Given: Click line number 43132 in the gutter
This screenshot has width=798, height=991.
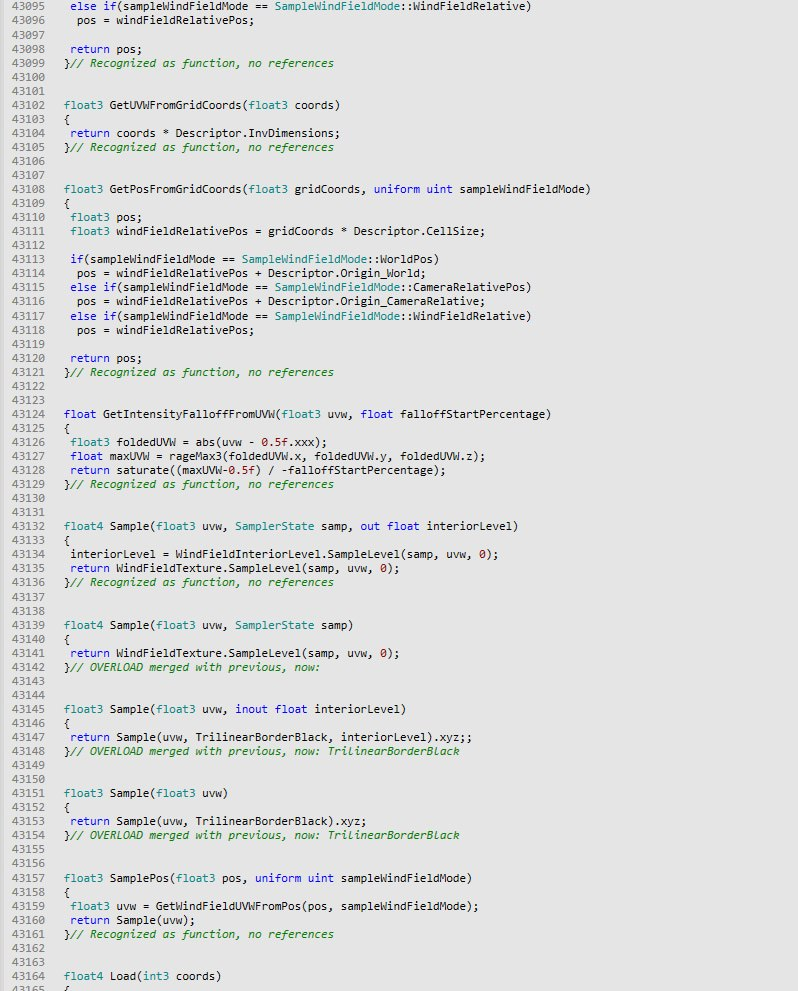Looking at the screenshot, I should (x=28, y=526).
